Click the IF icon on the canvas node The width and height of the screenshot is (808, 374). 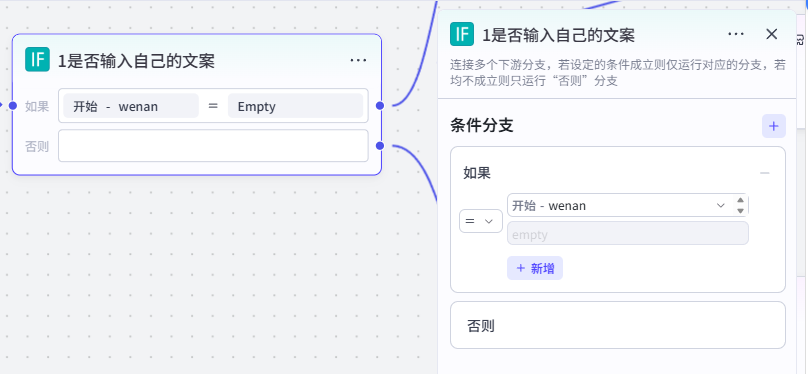click(x=37, y=59)
